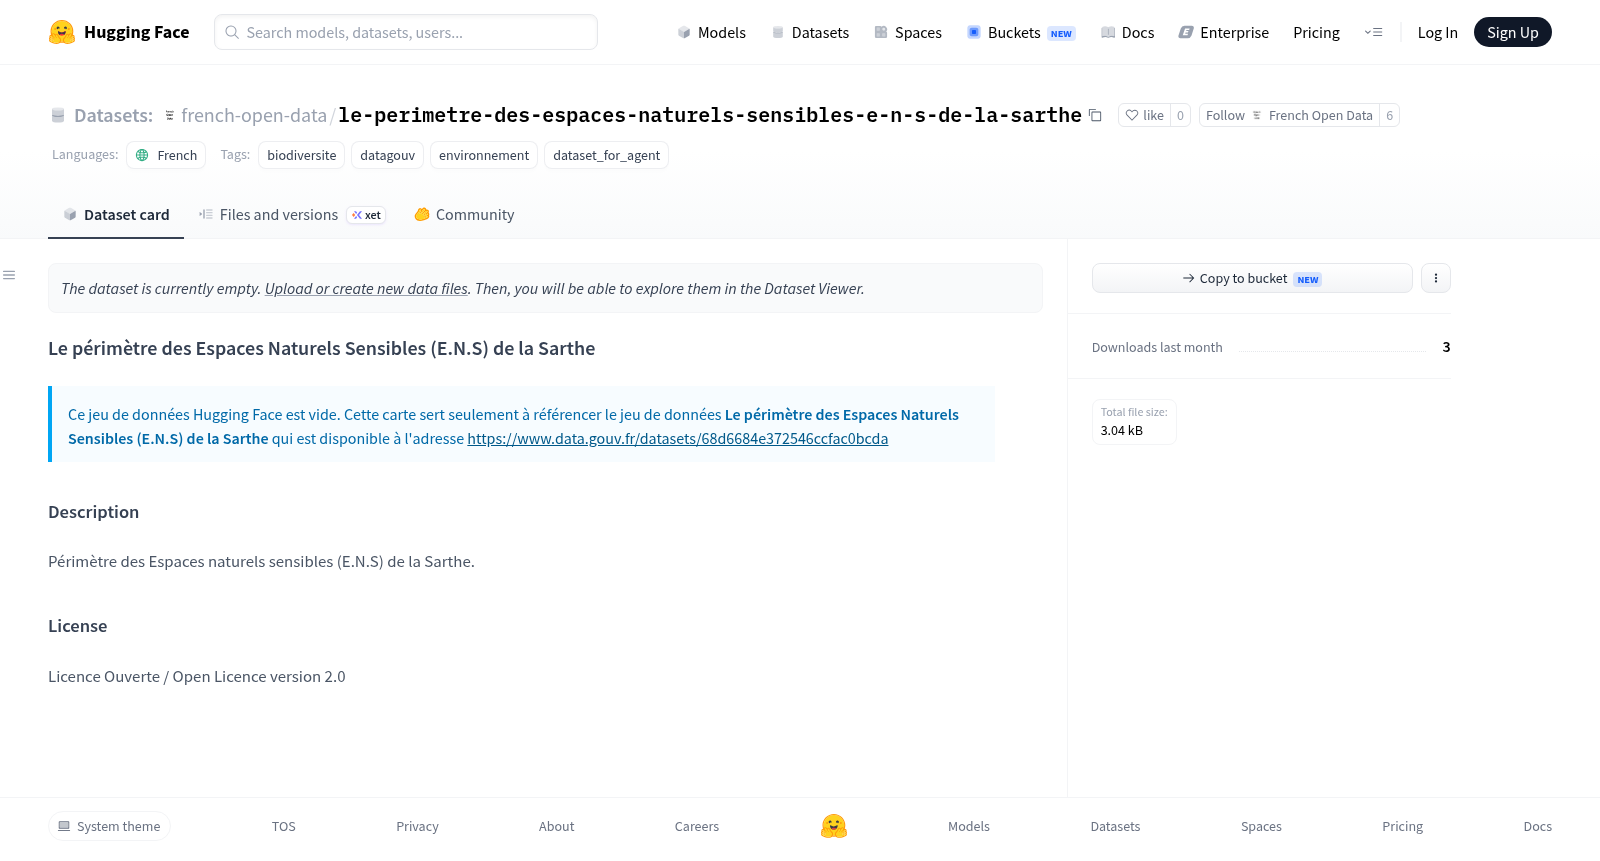Open Datasets footer link
Image resolution: width=1600 pixels, height=861 pixels.
pyautogui.click(x=1115, y=826)
